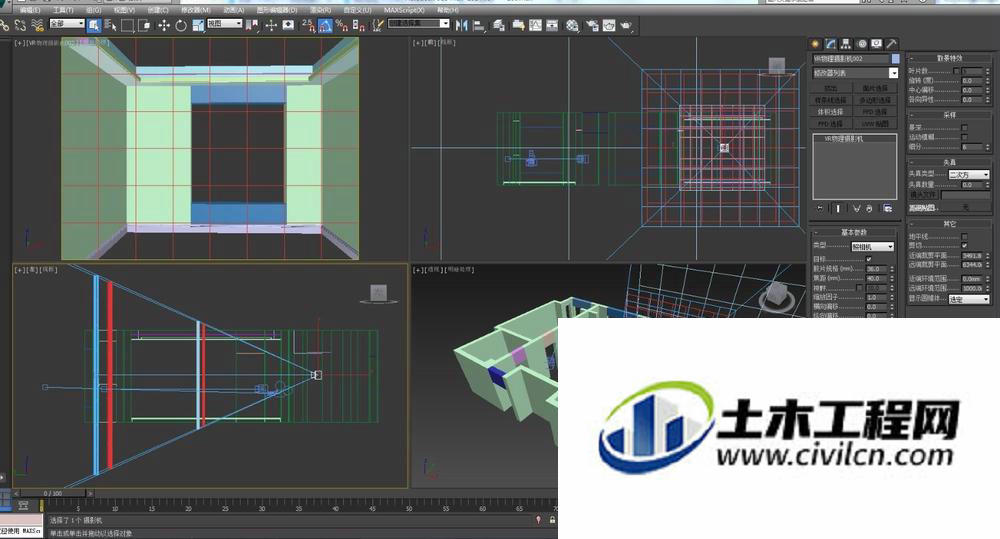Click the Select and Manipulate icon
This screenshot has height=539, width=1000.
(x=271, y=25)
